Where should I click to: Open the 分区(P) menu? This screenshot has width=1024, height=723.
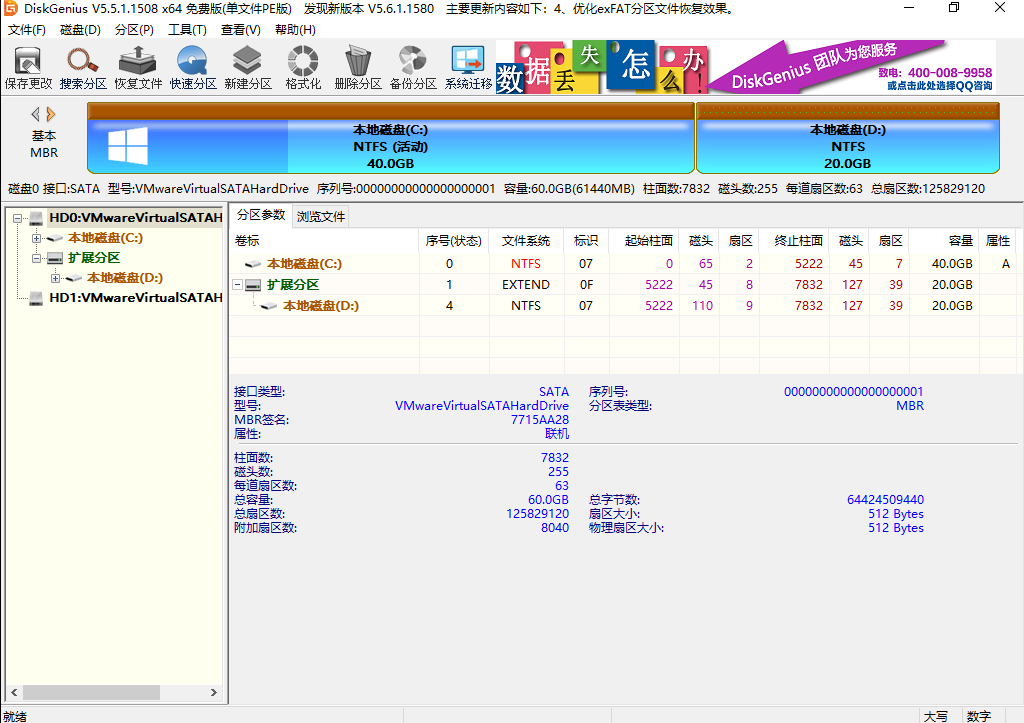pyautogui.click(x=134, y=30)
